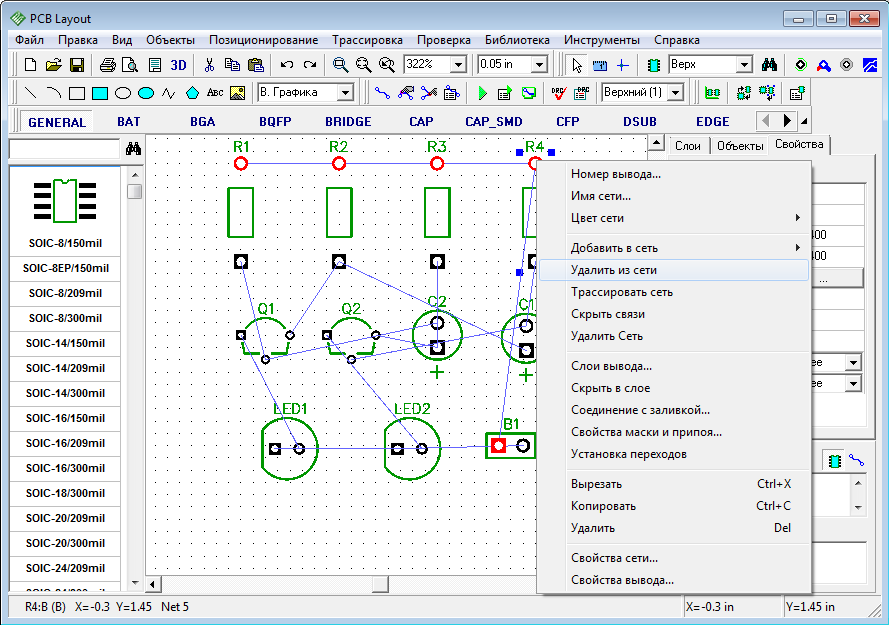Run the DRC check icon with red checkmark
Screen dimensions: 889x625
[x=559, y=93]
